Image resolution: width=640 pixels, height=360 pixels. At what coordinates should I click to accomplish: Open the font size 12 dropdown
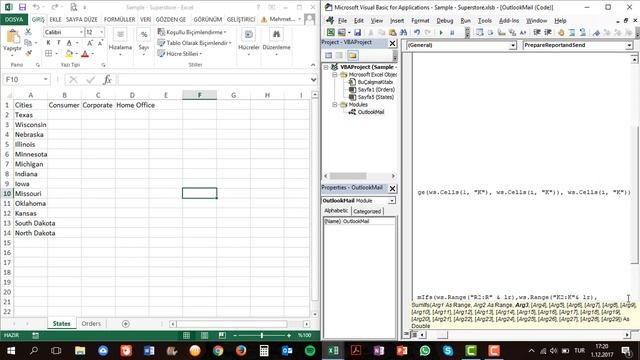[101, 32]
